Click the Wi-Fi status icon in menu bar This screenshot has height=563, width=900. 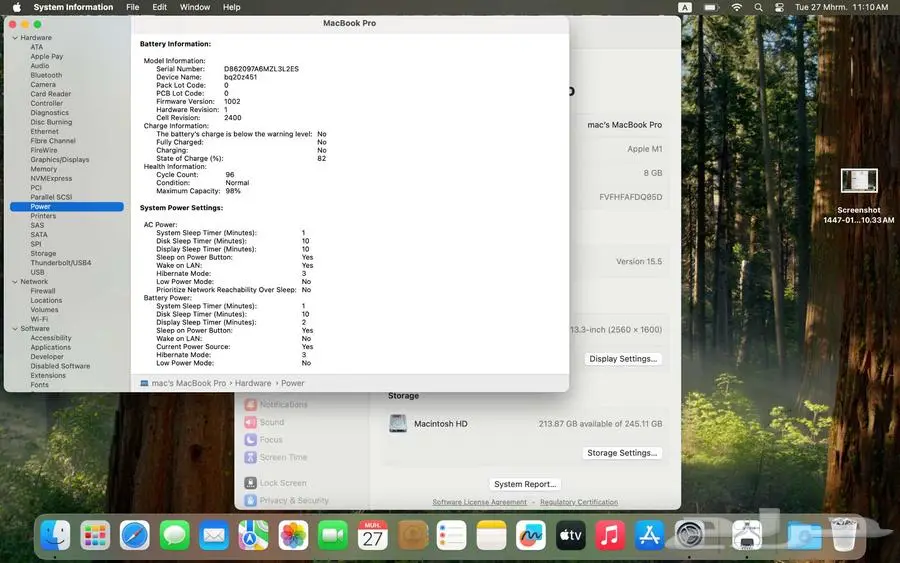pyautogui.click(x=736, y=7)
